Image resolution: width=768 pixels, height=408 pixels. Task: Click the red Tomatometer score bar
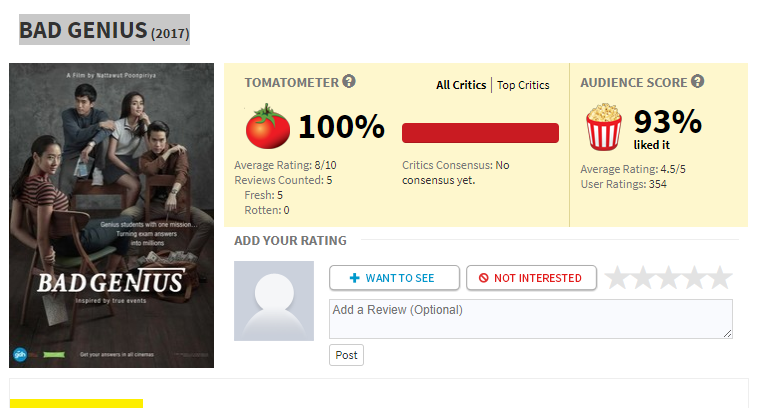480,133
